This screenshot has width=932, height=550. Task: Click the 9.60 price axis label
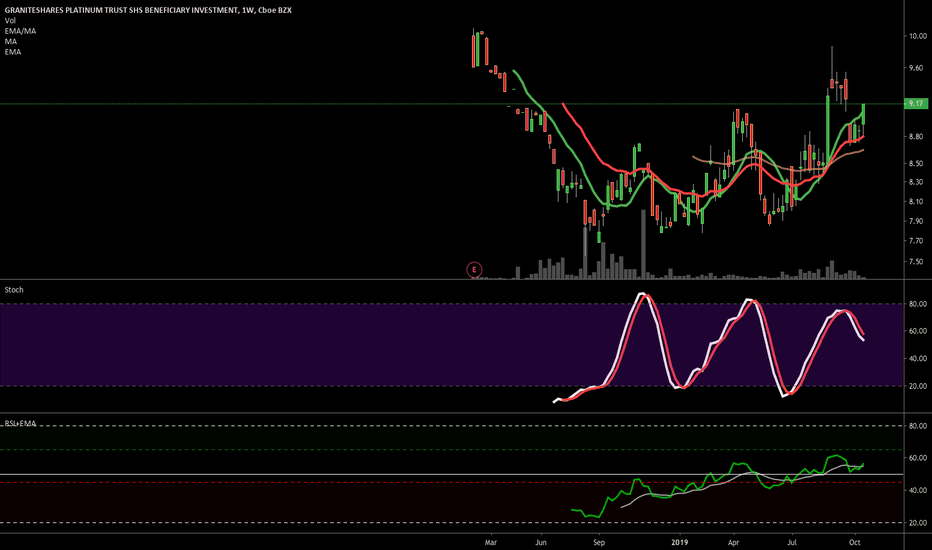point(917,68)
